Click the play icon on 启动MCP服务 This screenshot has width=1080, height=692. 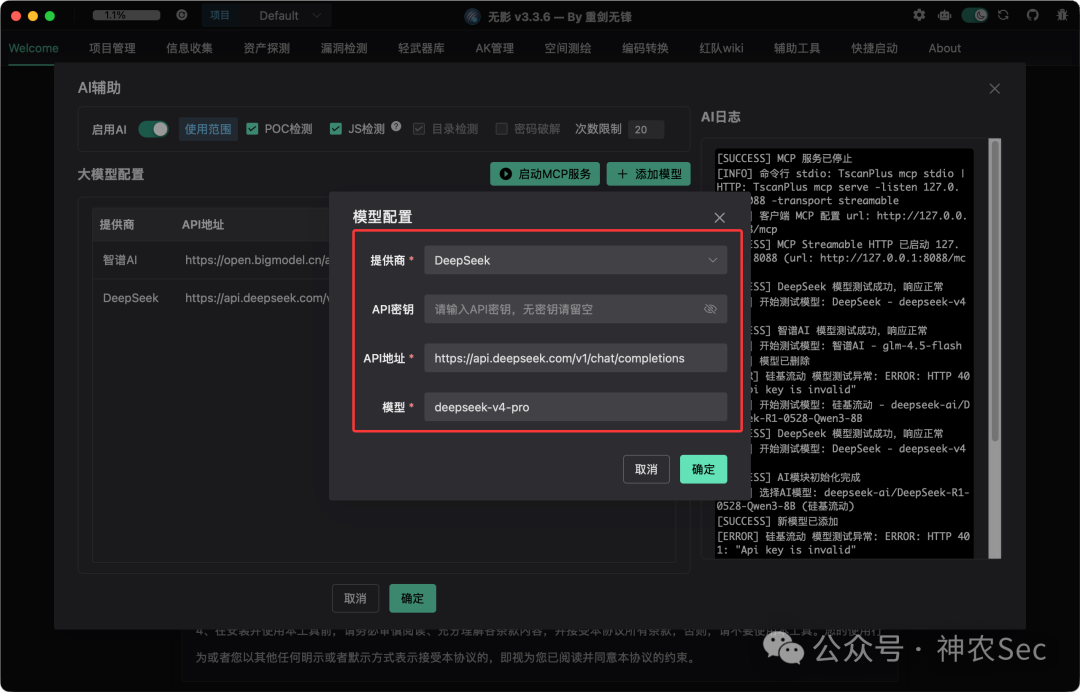[506, 174]
